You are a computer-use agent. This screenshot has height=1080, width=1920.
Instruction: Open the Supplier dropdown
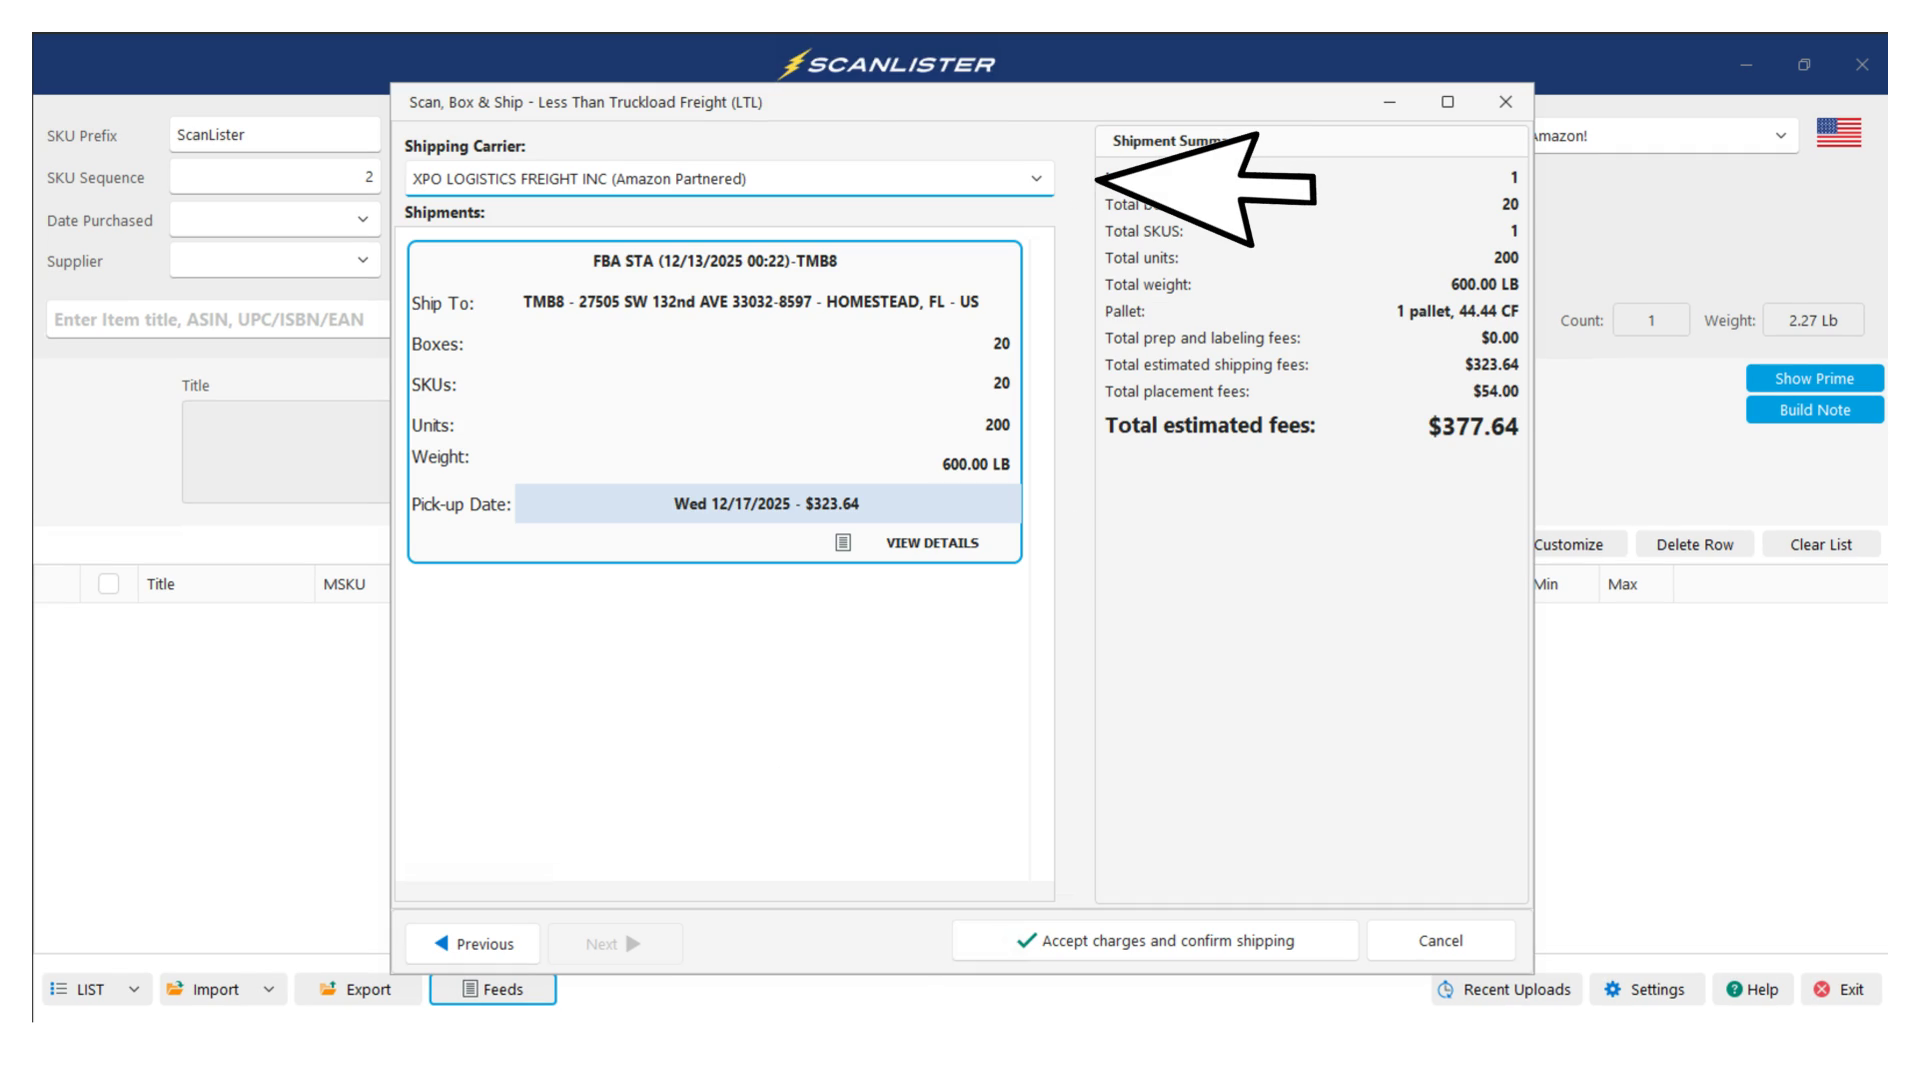click(362, 261)
